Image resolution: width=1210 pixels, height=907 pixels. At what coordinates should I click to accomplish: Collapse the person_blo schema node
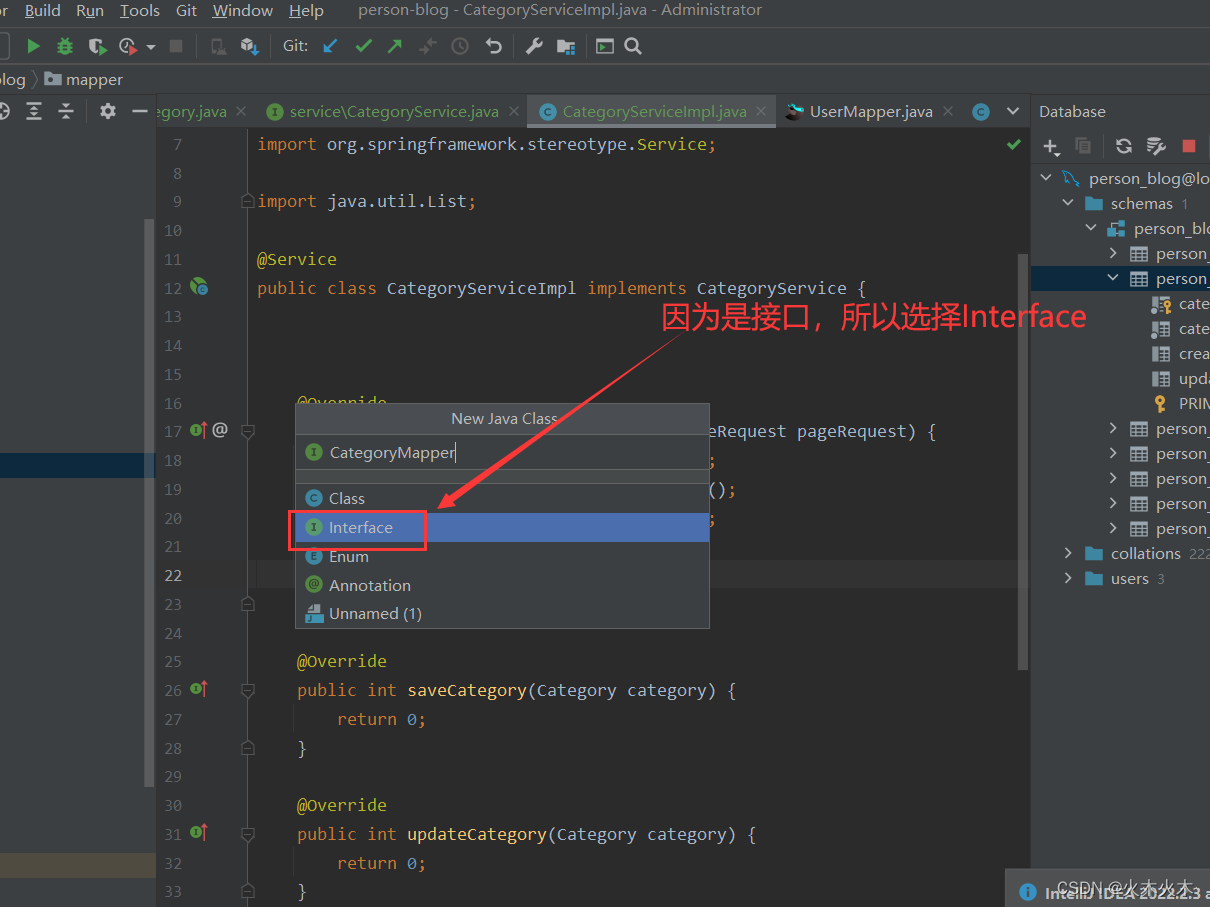1091,228
